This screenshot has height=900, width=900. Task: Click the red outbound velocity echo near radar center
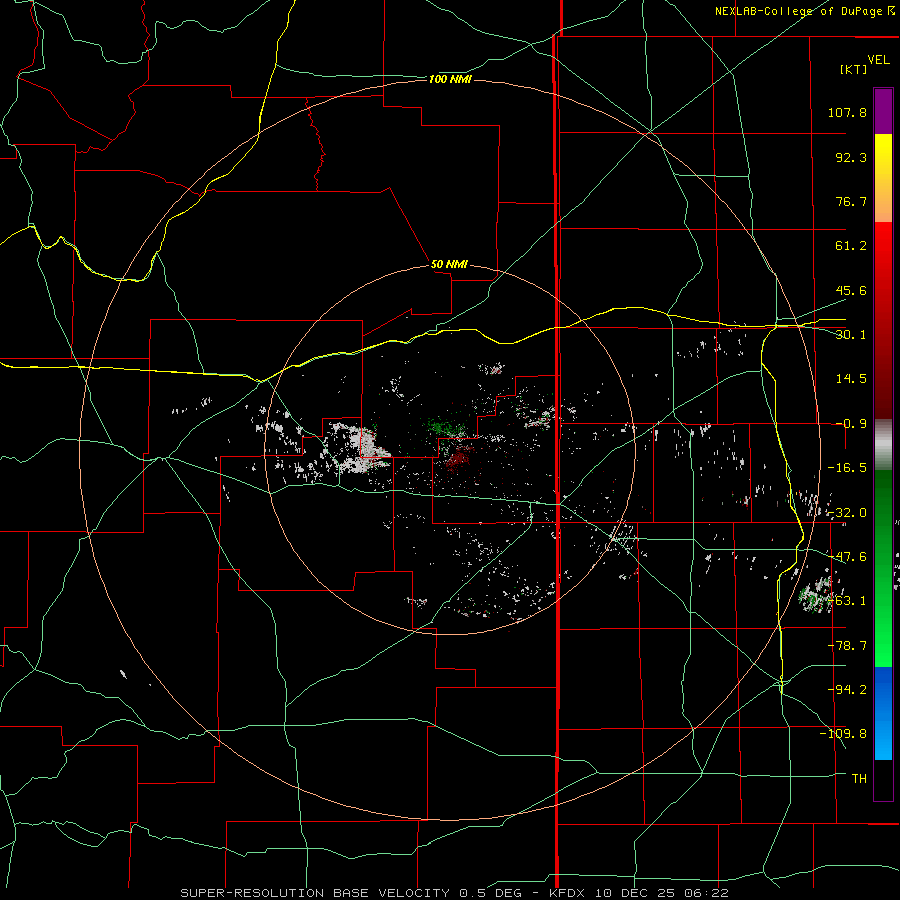pos(459,457)
